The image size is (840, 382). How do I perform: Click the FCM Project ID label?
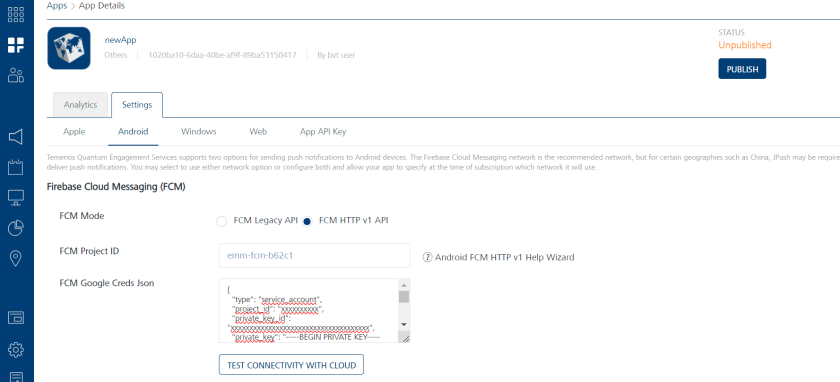click(x=89, y=251)
